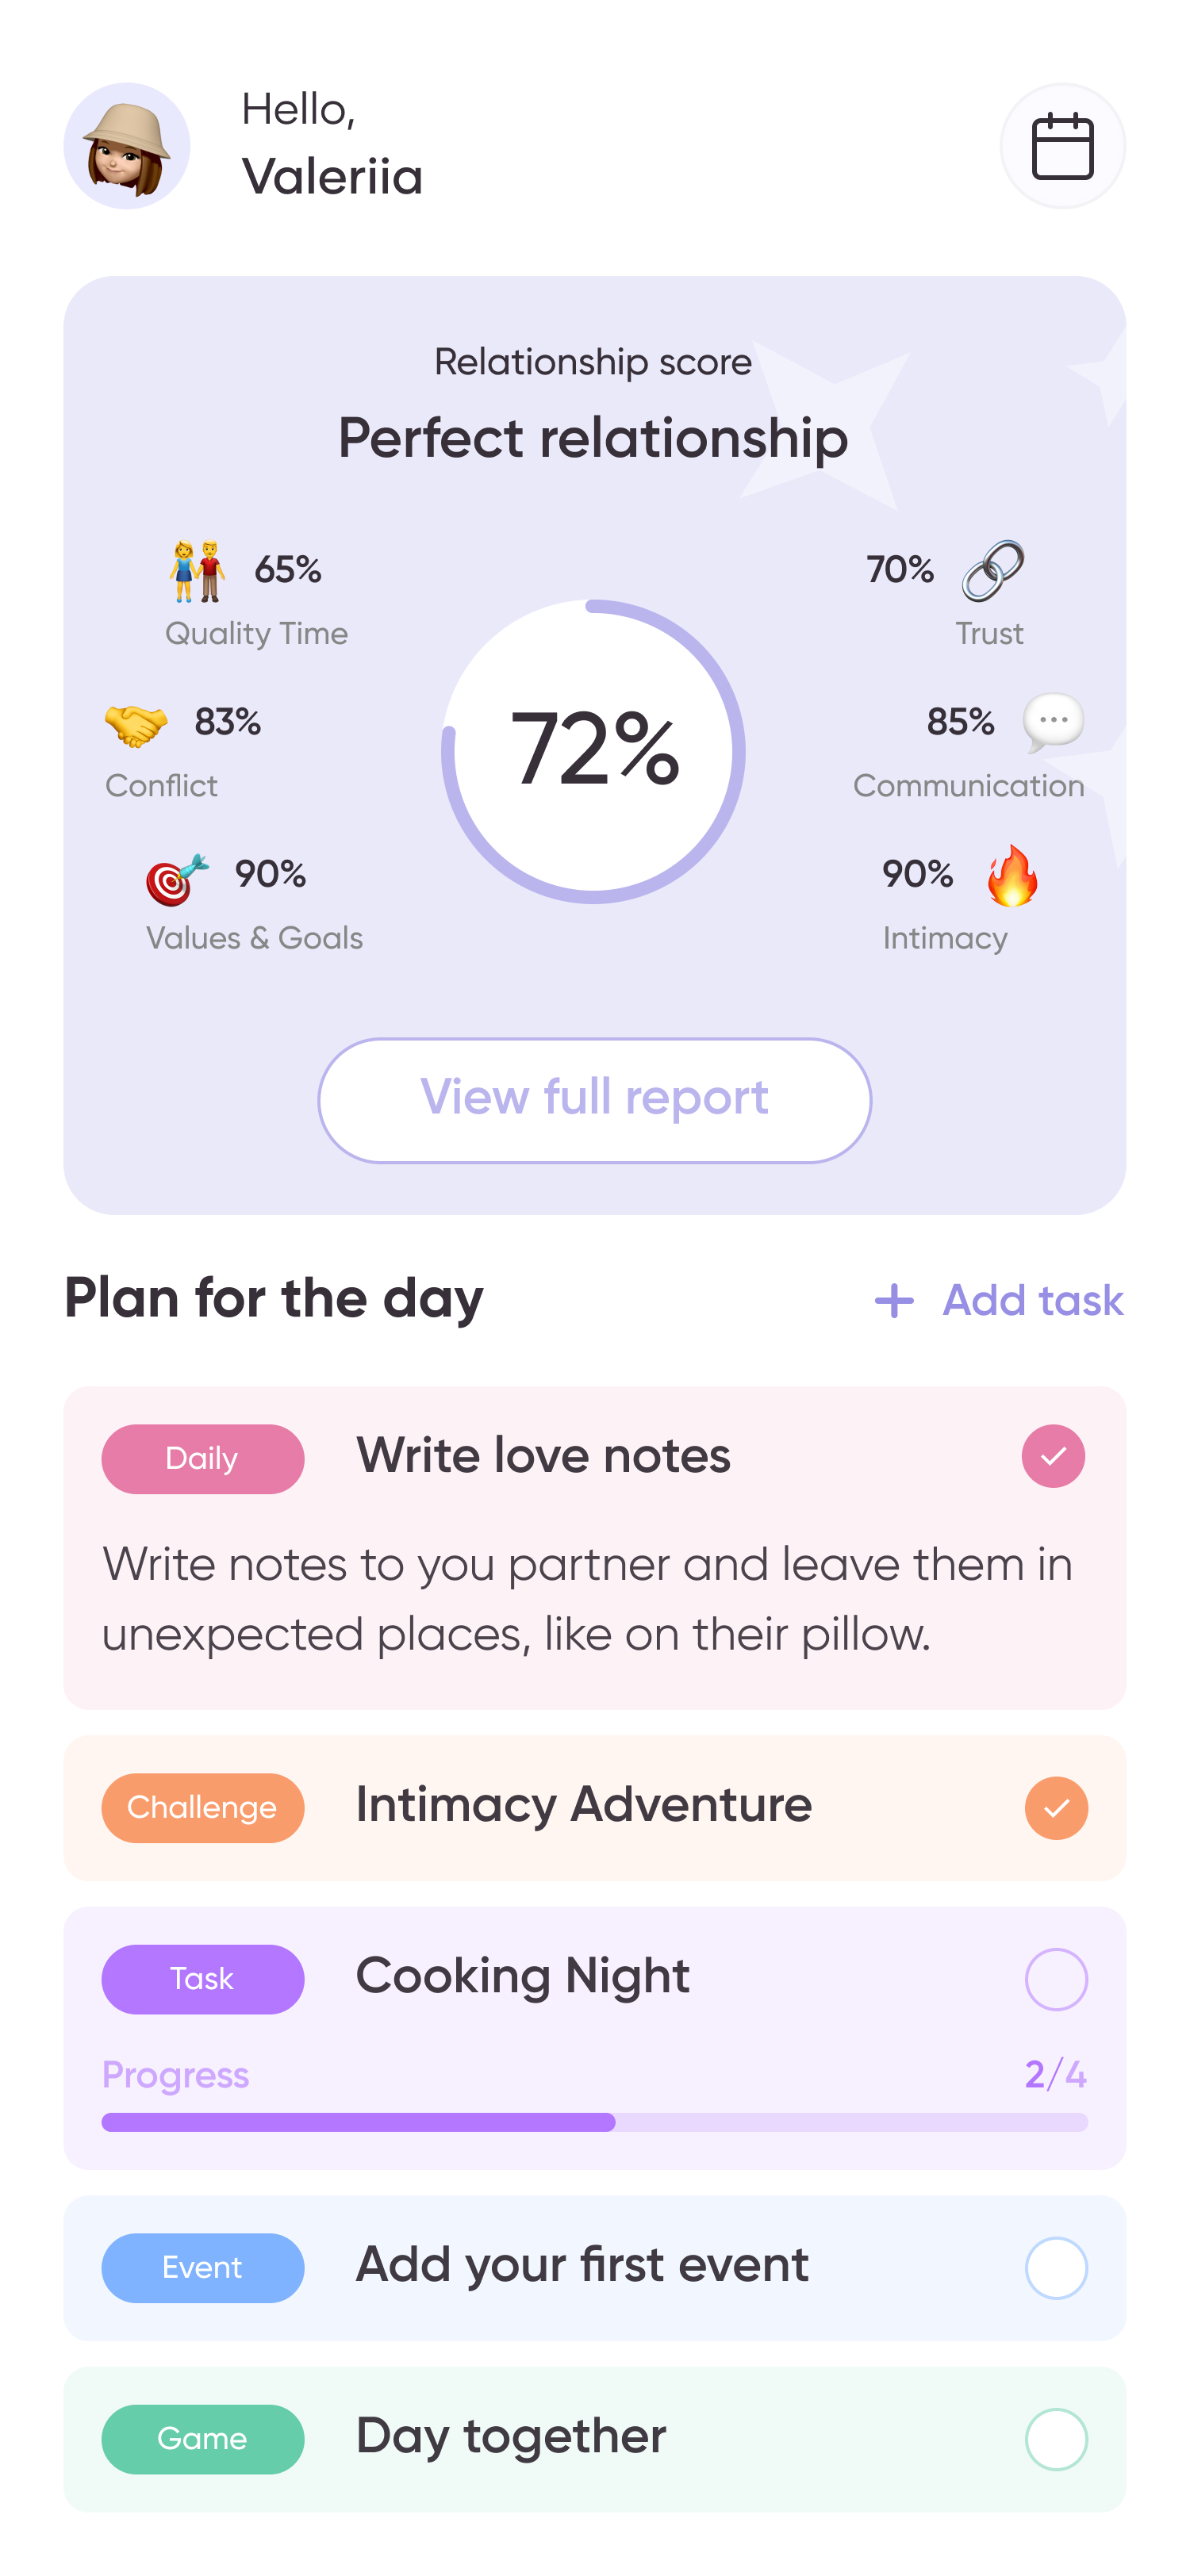Tap the 72% relationship score circle
This screenshot has height=2576, width=1190.
pos(593,751)
